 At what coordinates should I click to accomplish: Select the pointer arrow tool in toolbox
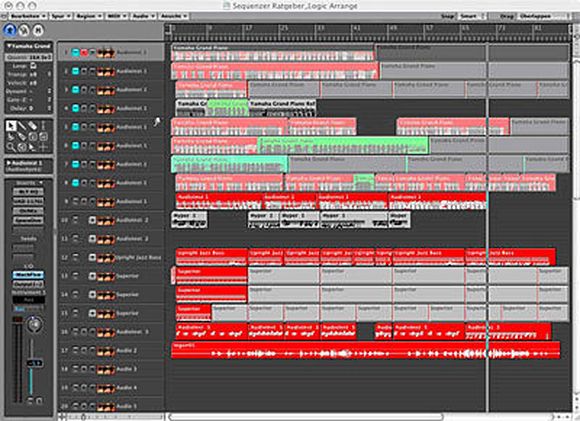(x=11, y=126)
